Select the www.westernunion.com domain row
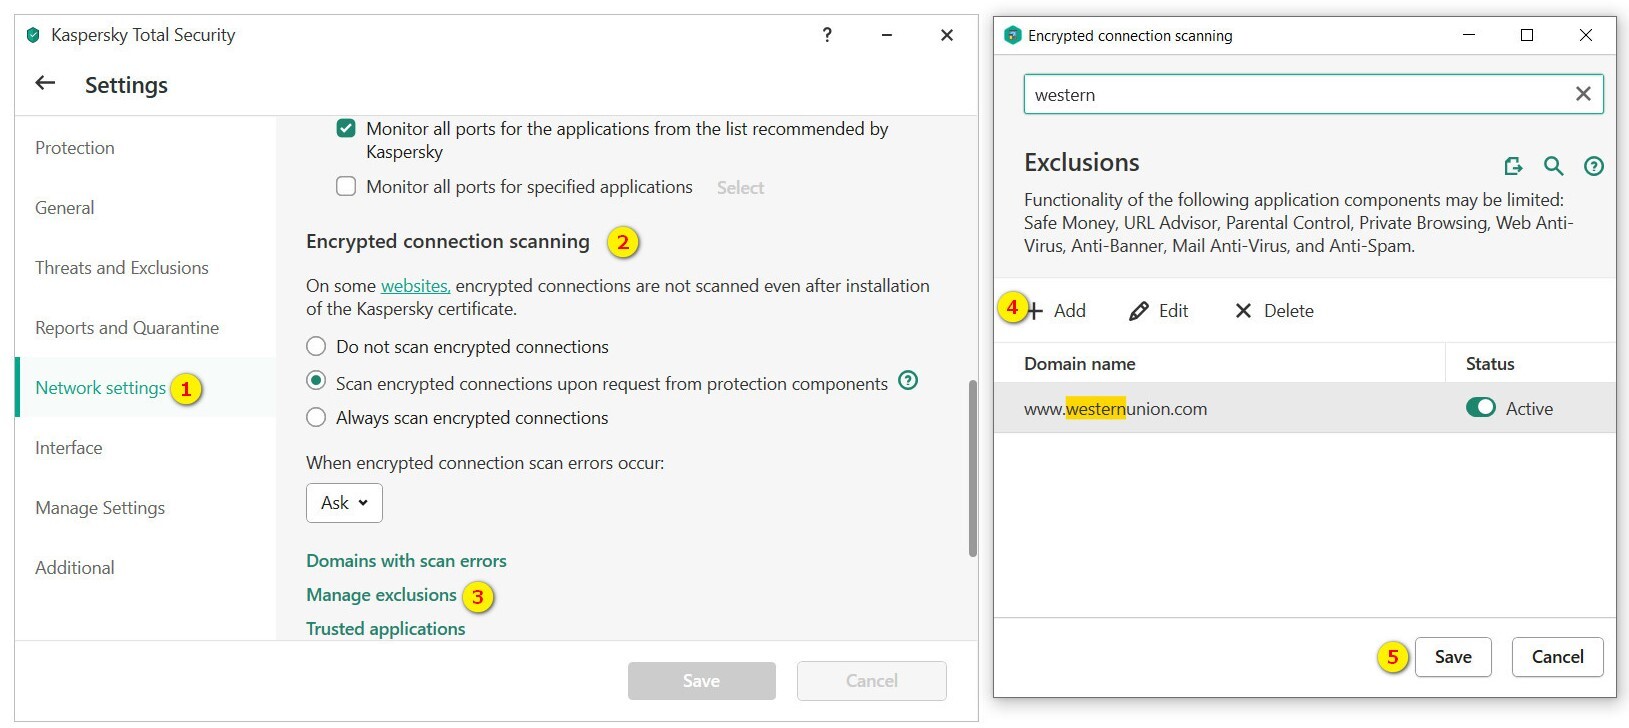 [1305, 408]
